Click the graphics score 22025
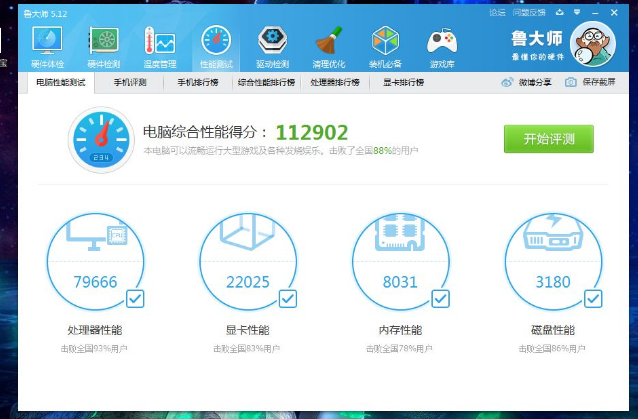The height and width of the screenshot is (419, 638). click(248, 282)
